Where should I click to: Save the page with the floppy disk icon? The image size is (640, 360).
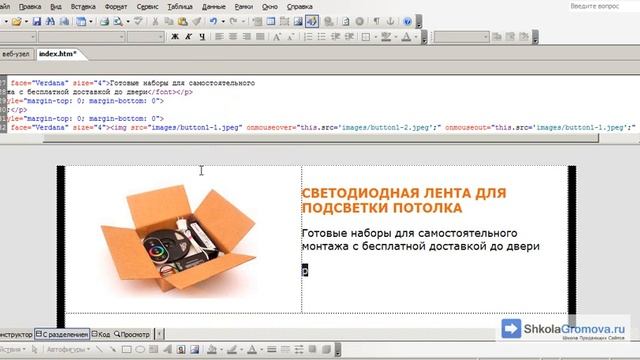pos(37,22)
